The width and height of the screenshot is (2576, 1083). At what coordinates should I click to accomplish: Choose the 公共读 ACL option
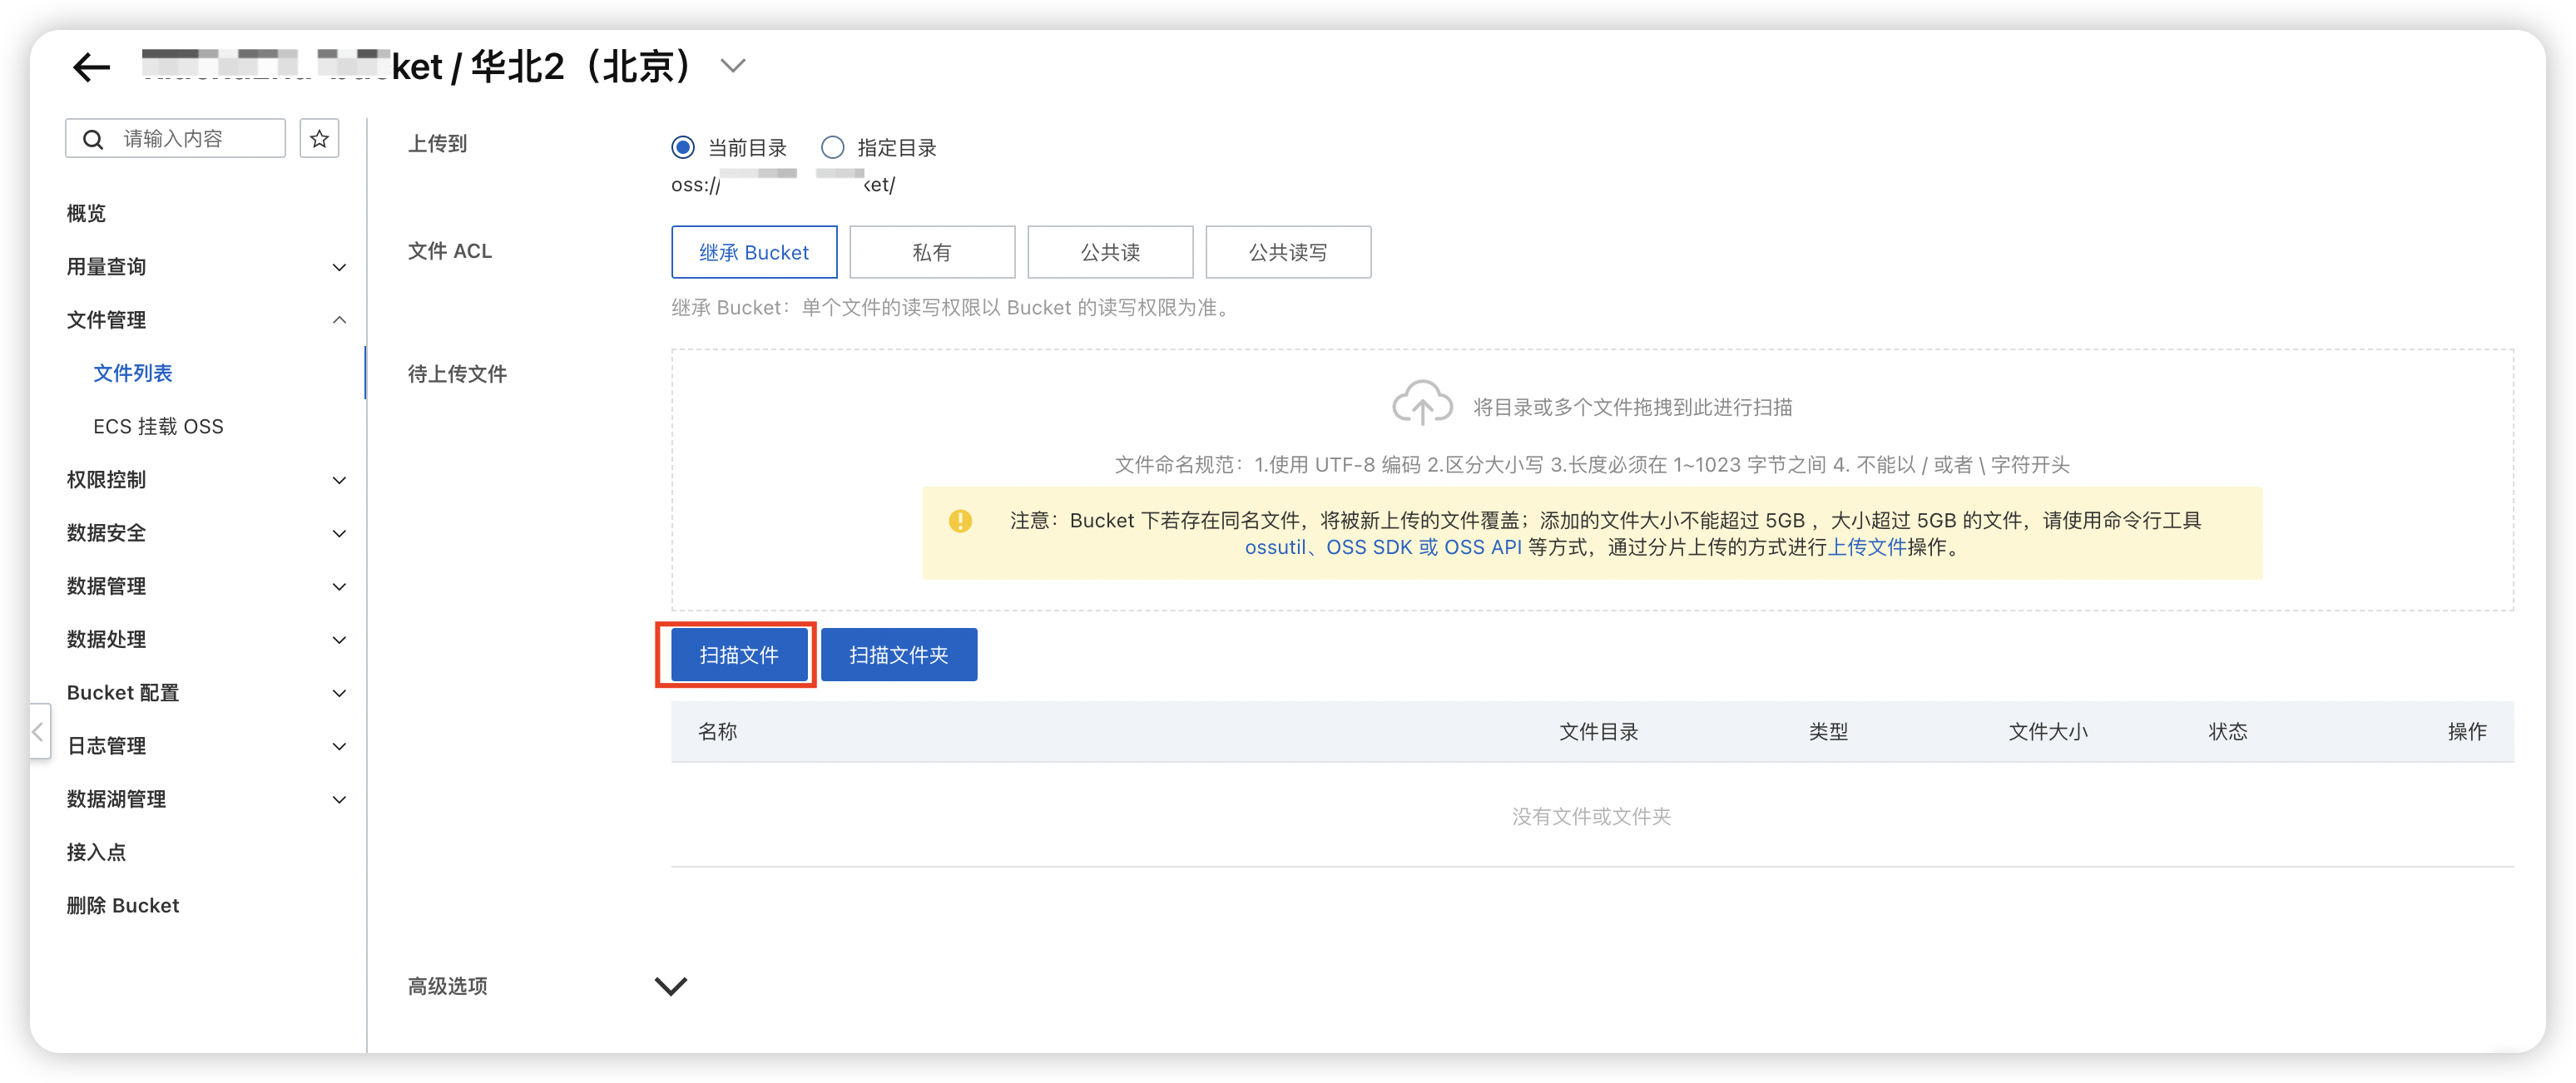pos(1109,252)
